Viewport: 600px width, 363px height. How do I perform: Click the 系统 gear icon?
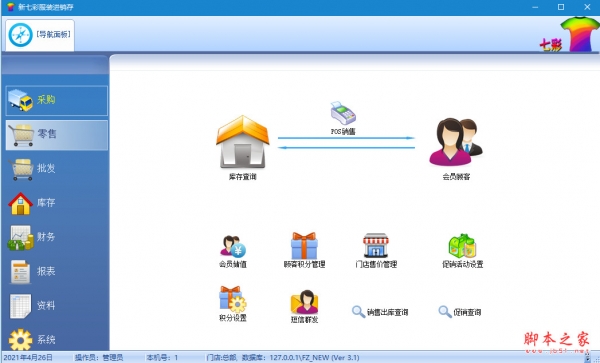pos(20,339)
